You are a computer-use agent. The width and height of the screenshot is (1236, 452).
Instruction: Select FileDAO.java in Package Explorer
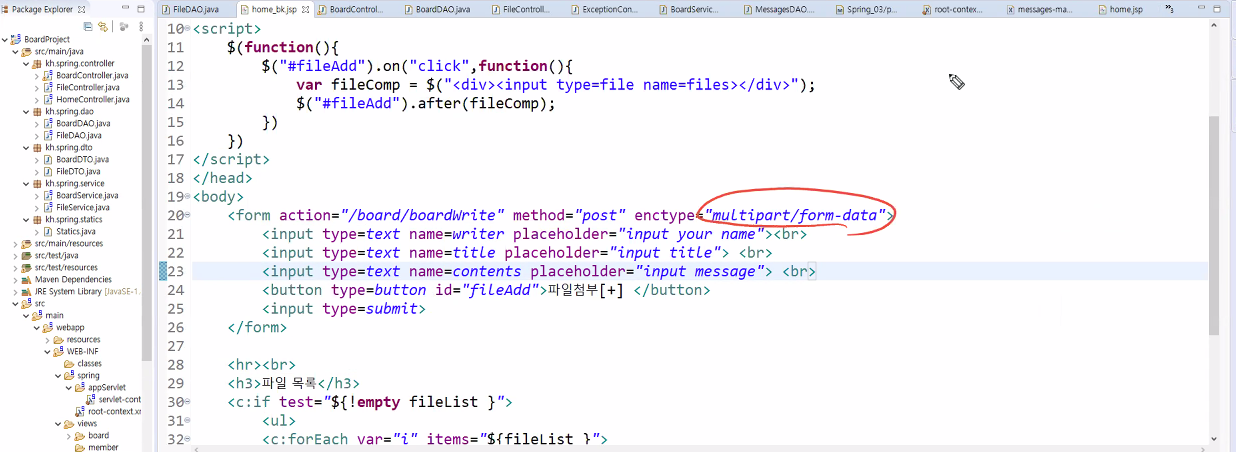[x=79, y=135]
